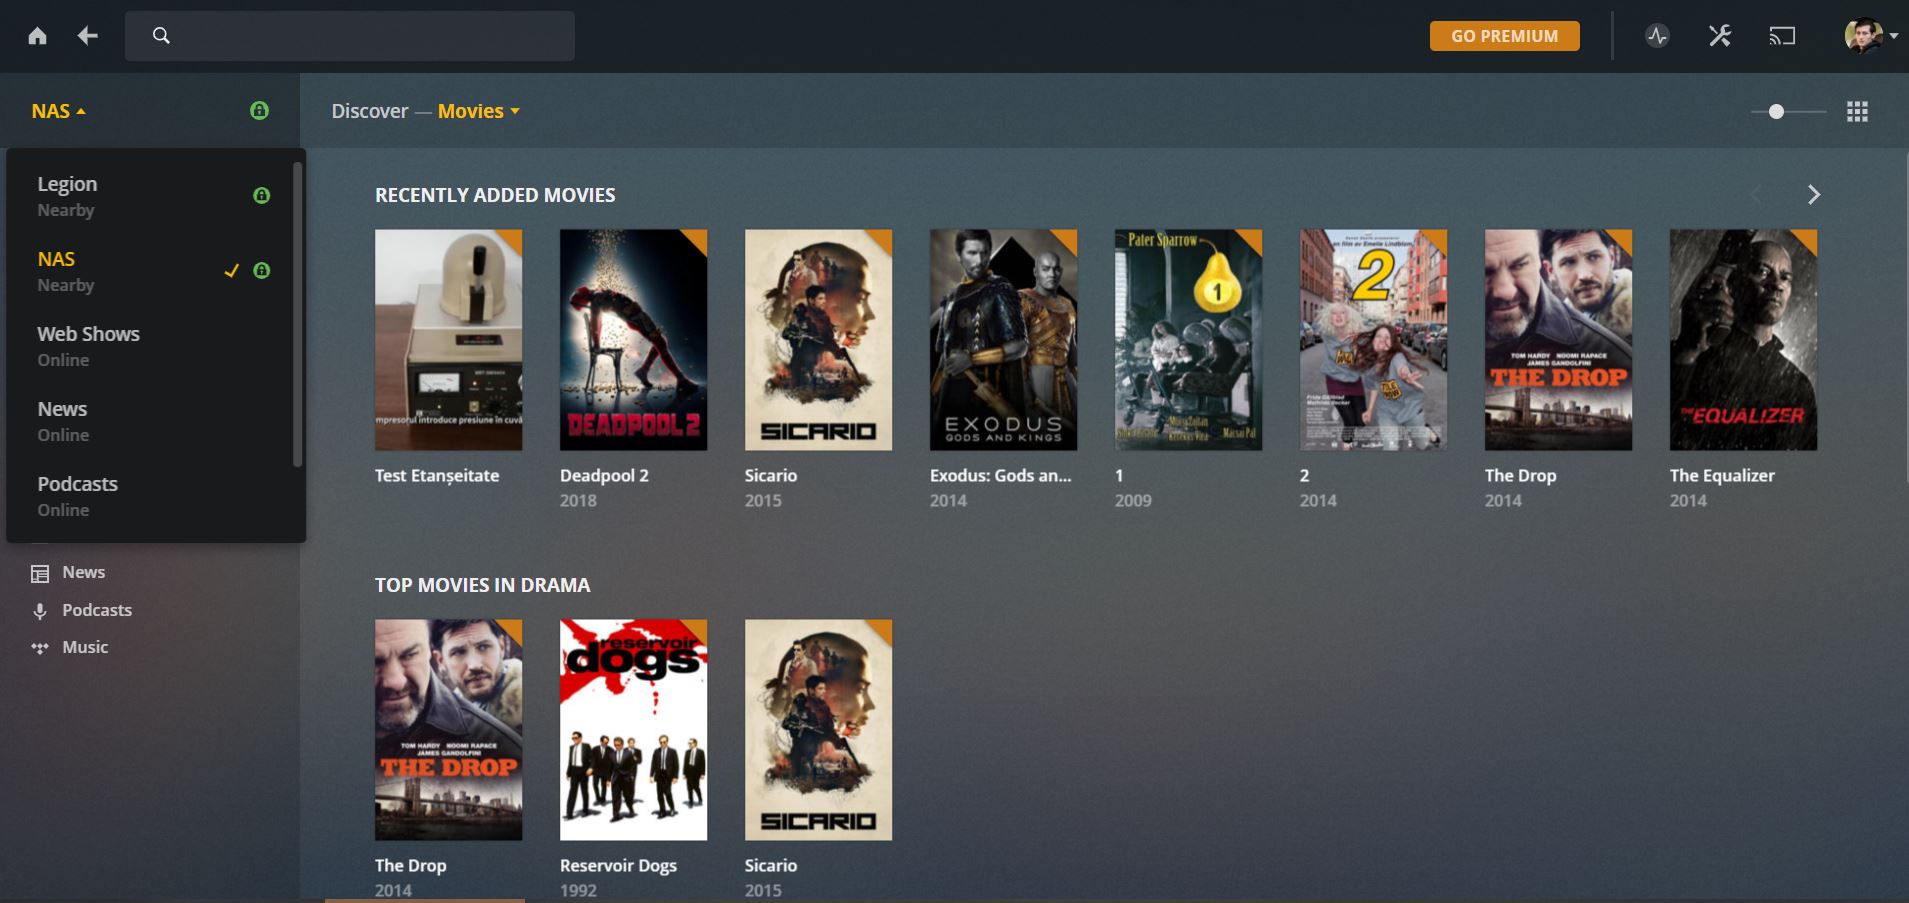
Task: Open the movie '2' 2014 poster
Action: tap(1373, 340)
